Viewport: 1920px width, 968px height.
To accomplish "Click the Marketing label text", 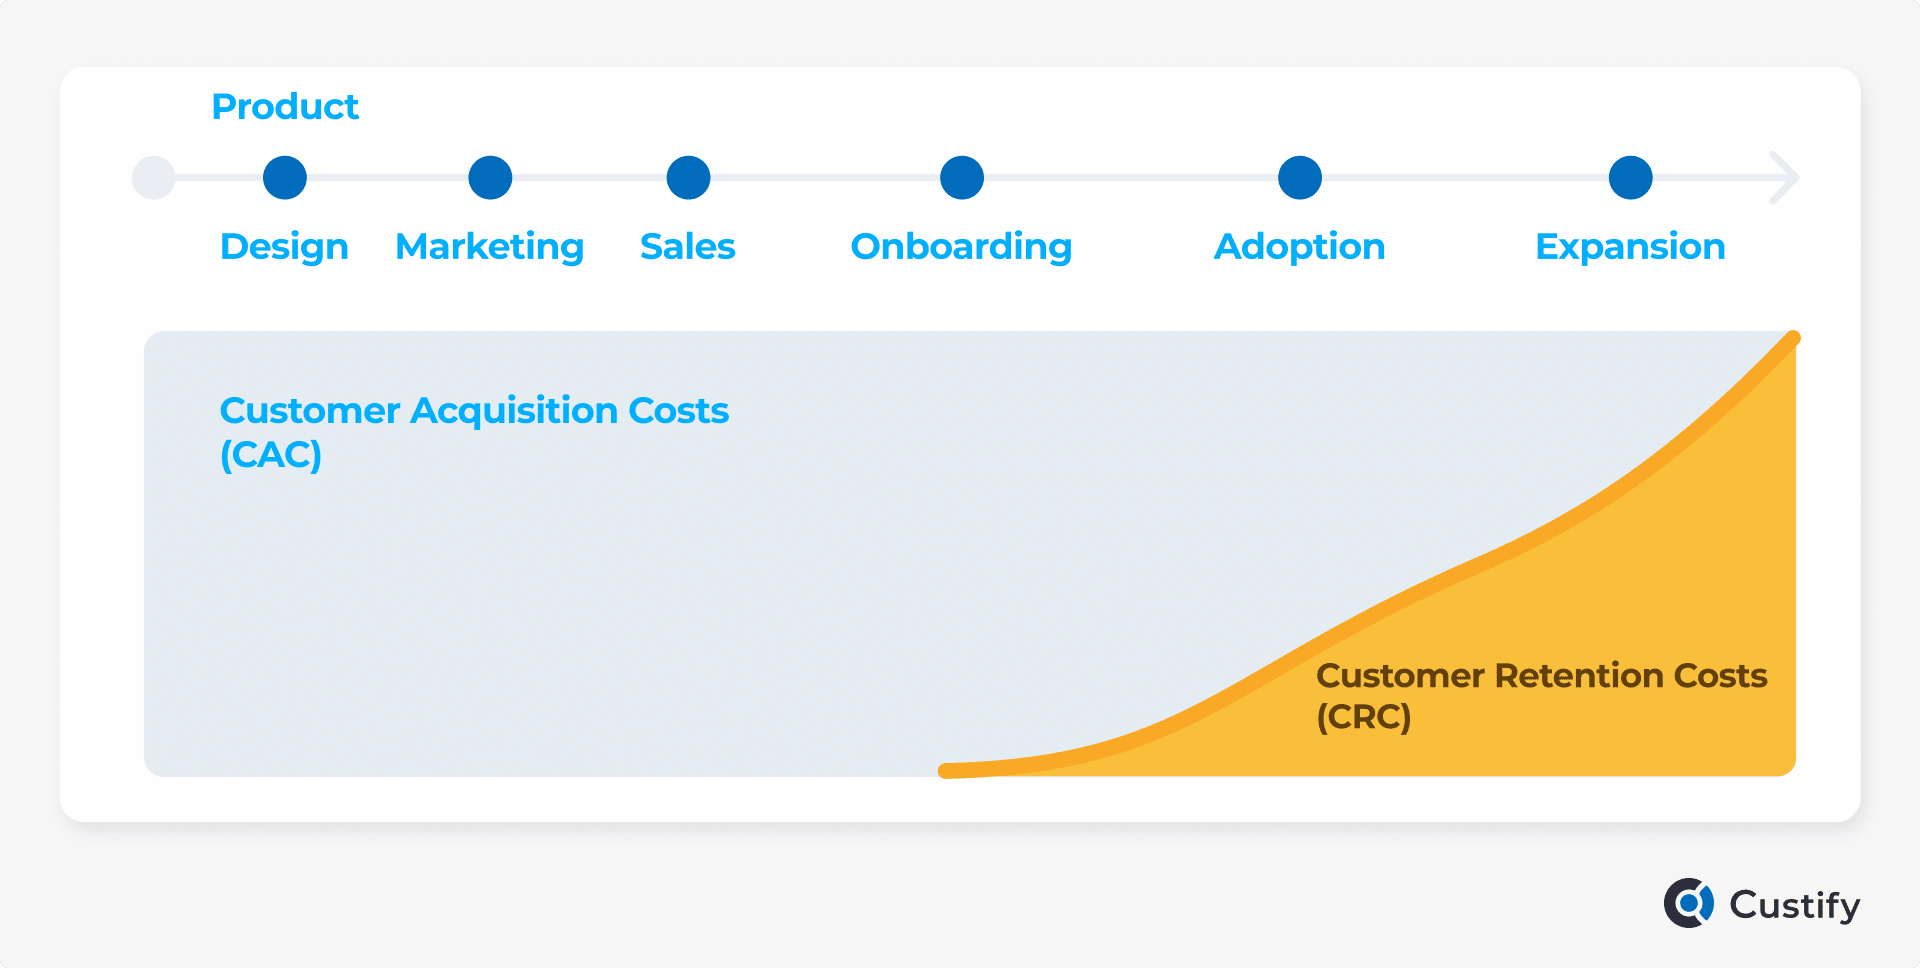I will coord(490,247).
